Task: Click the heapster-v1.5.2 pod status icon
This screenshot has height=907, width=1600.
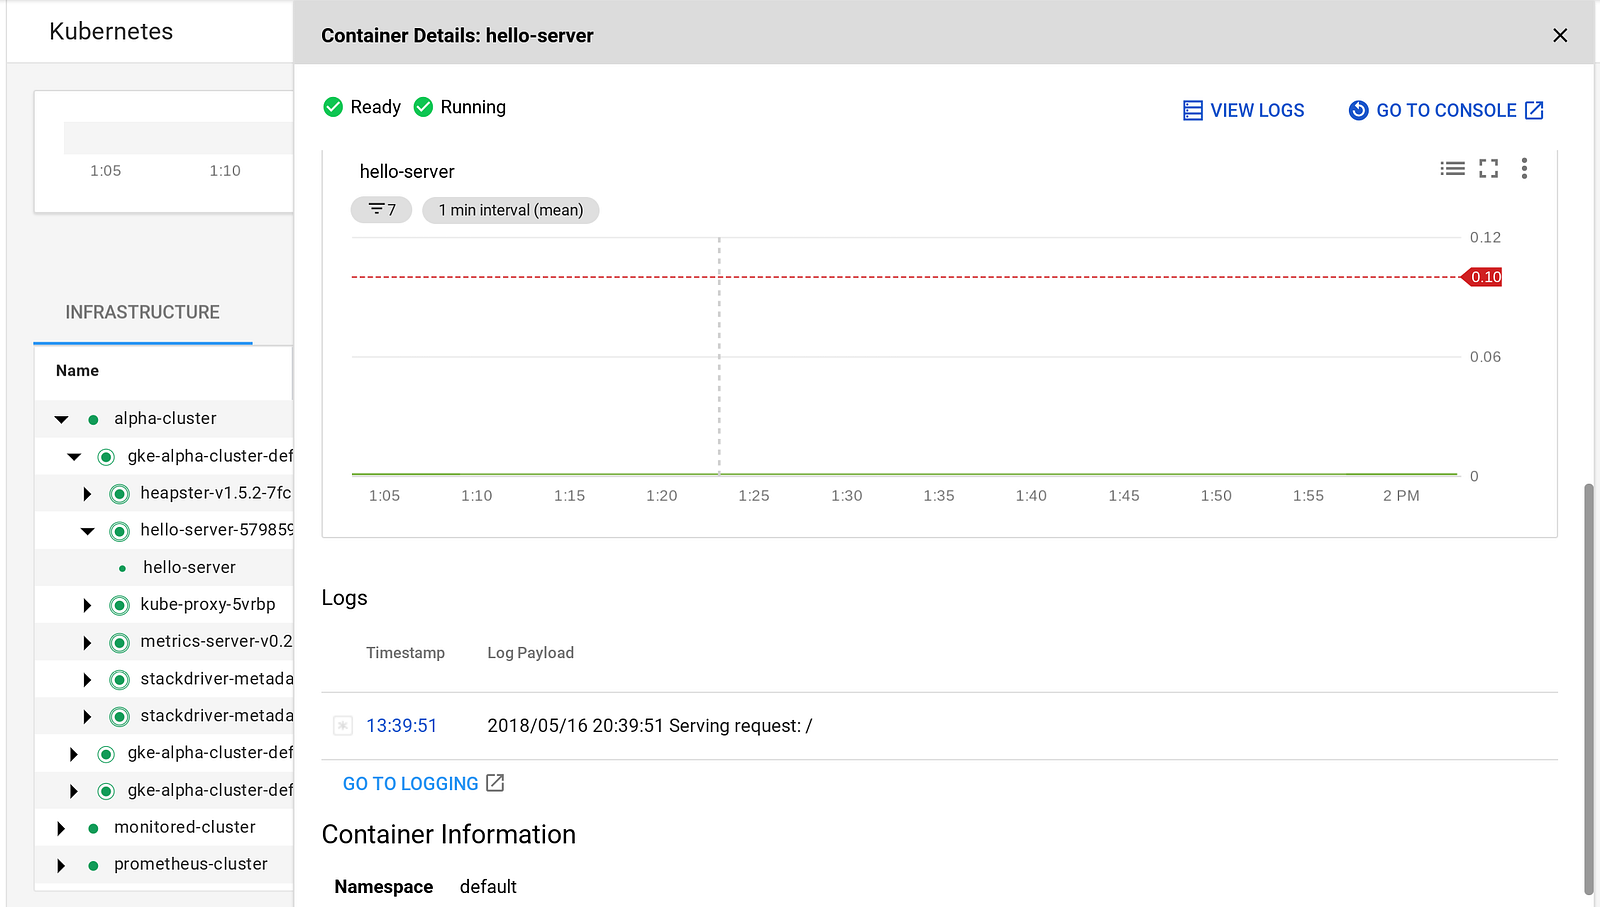Action: tap(120, 494)
